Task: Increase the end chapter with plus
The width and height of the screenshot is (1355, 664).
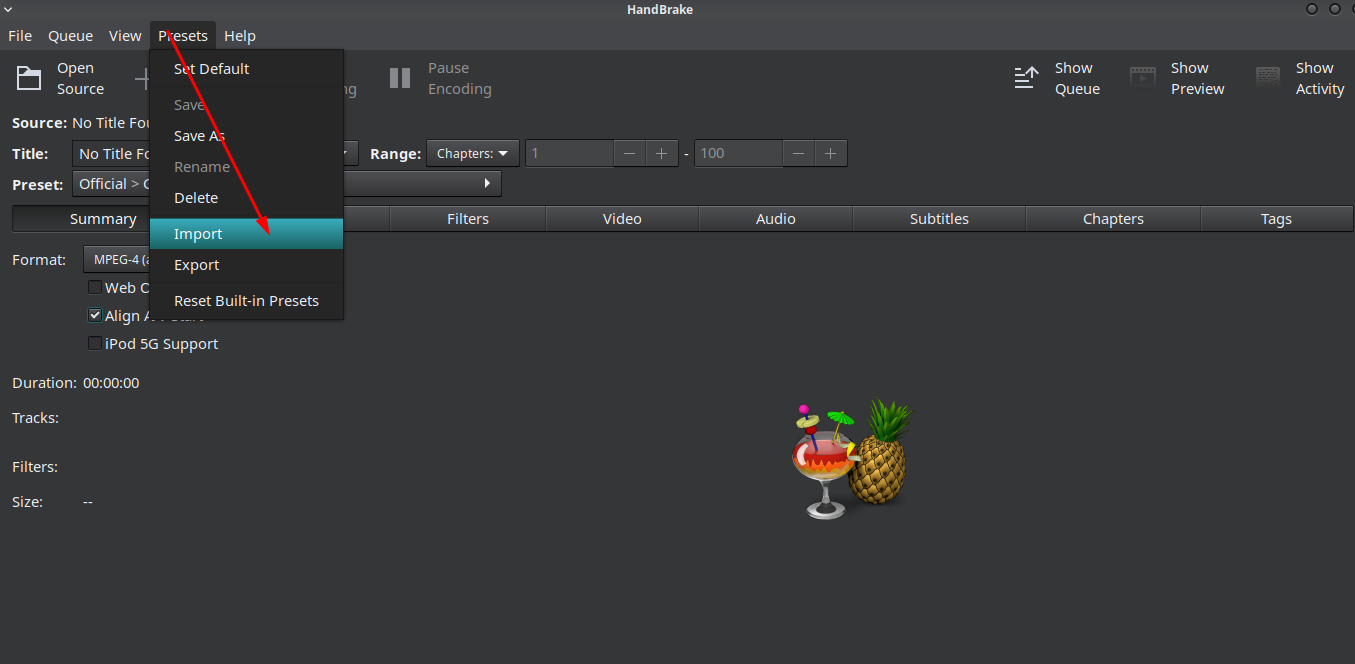Action: coord(830,153)
